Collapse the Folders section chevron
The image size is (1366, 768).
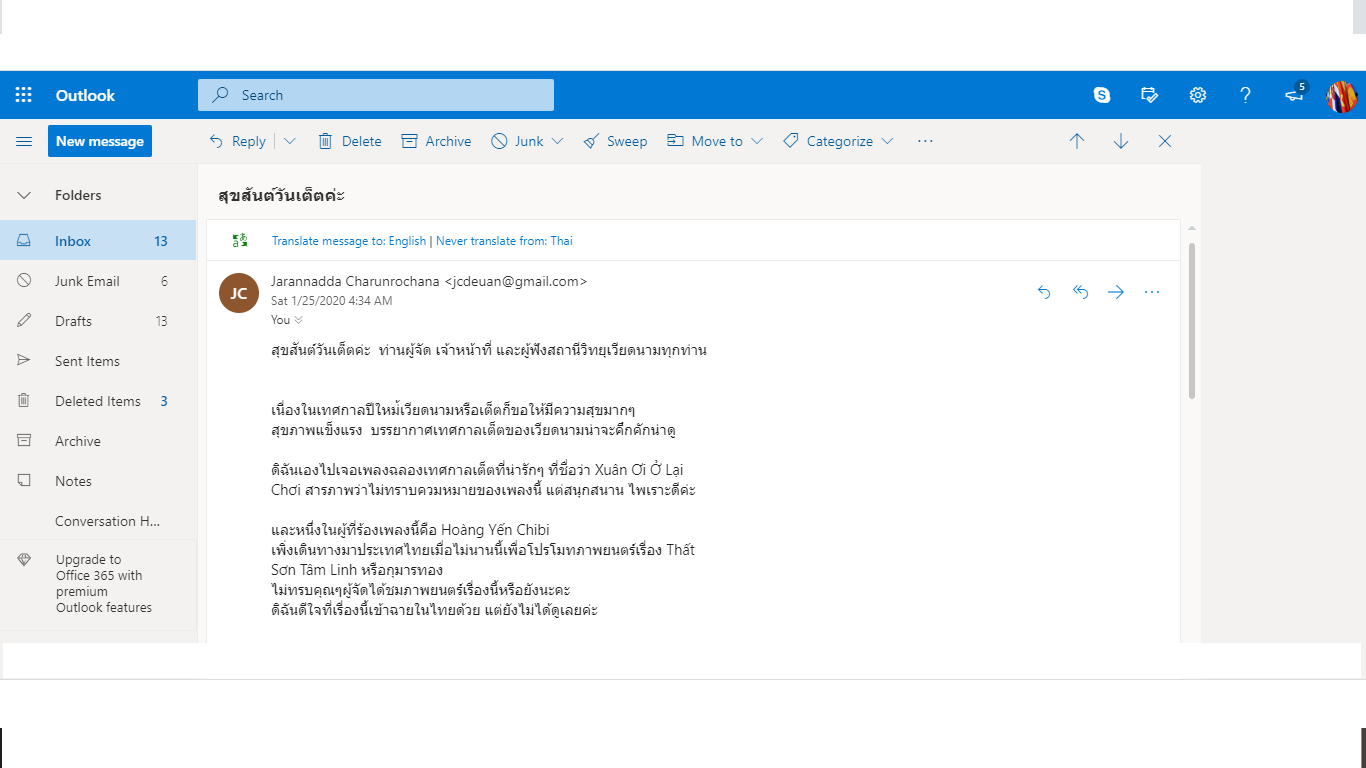(24, 195)
